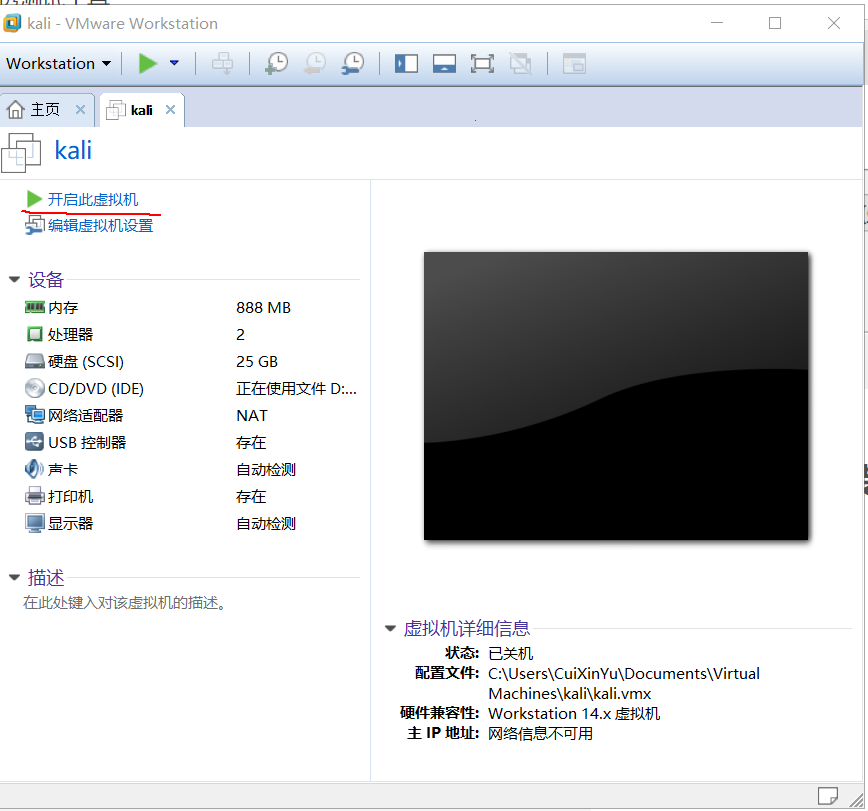Close the 主页 tab
This screenshot has height=811, width=868.
(80, 110)
